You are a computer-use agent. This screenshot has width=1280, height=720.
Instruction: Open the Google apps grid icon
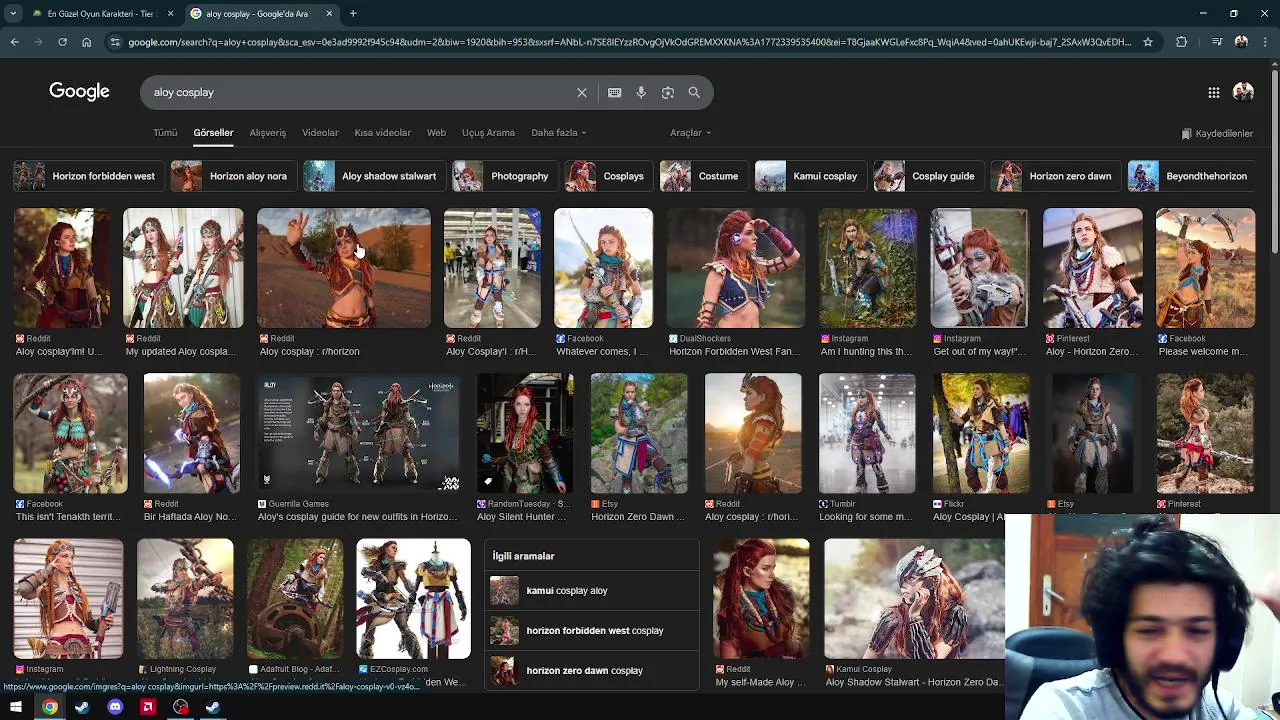[x=1213, y=92]
